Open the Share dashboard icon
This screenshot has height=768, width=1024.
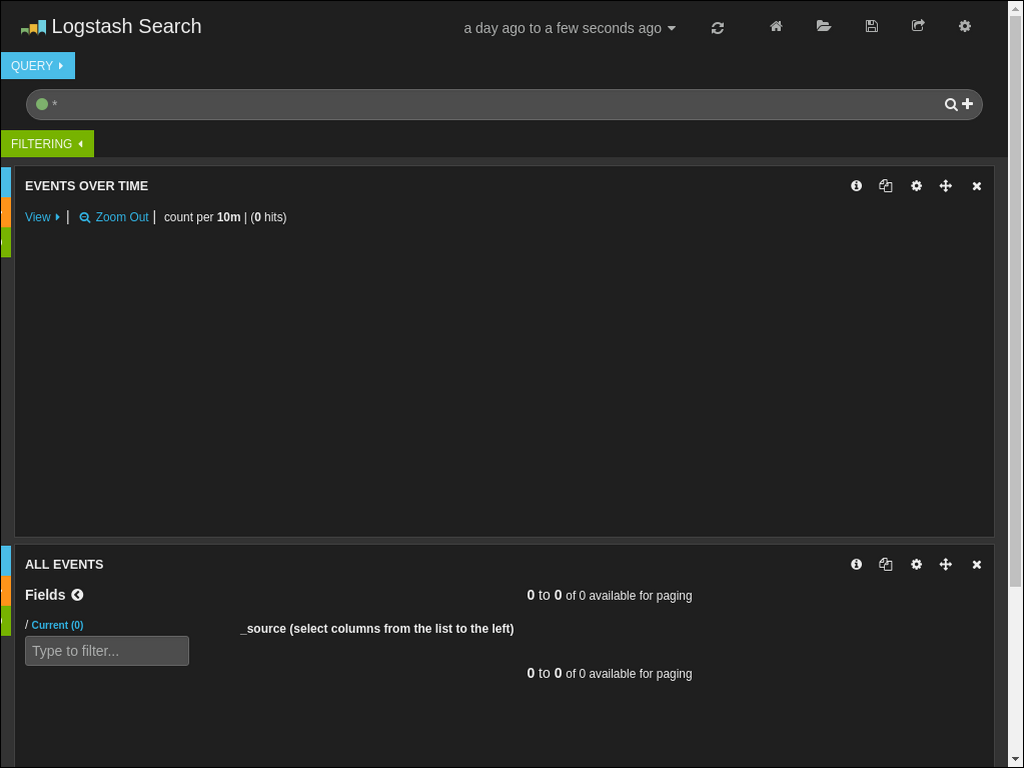tap(918, 26)
